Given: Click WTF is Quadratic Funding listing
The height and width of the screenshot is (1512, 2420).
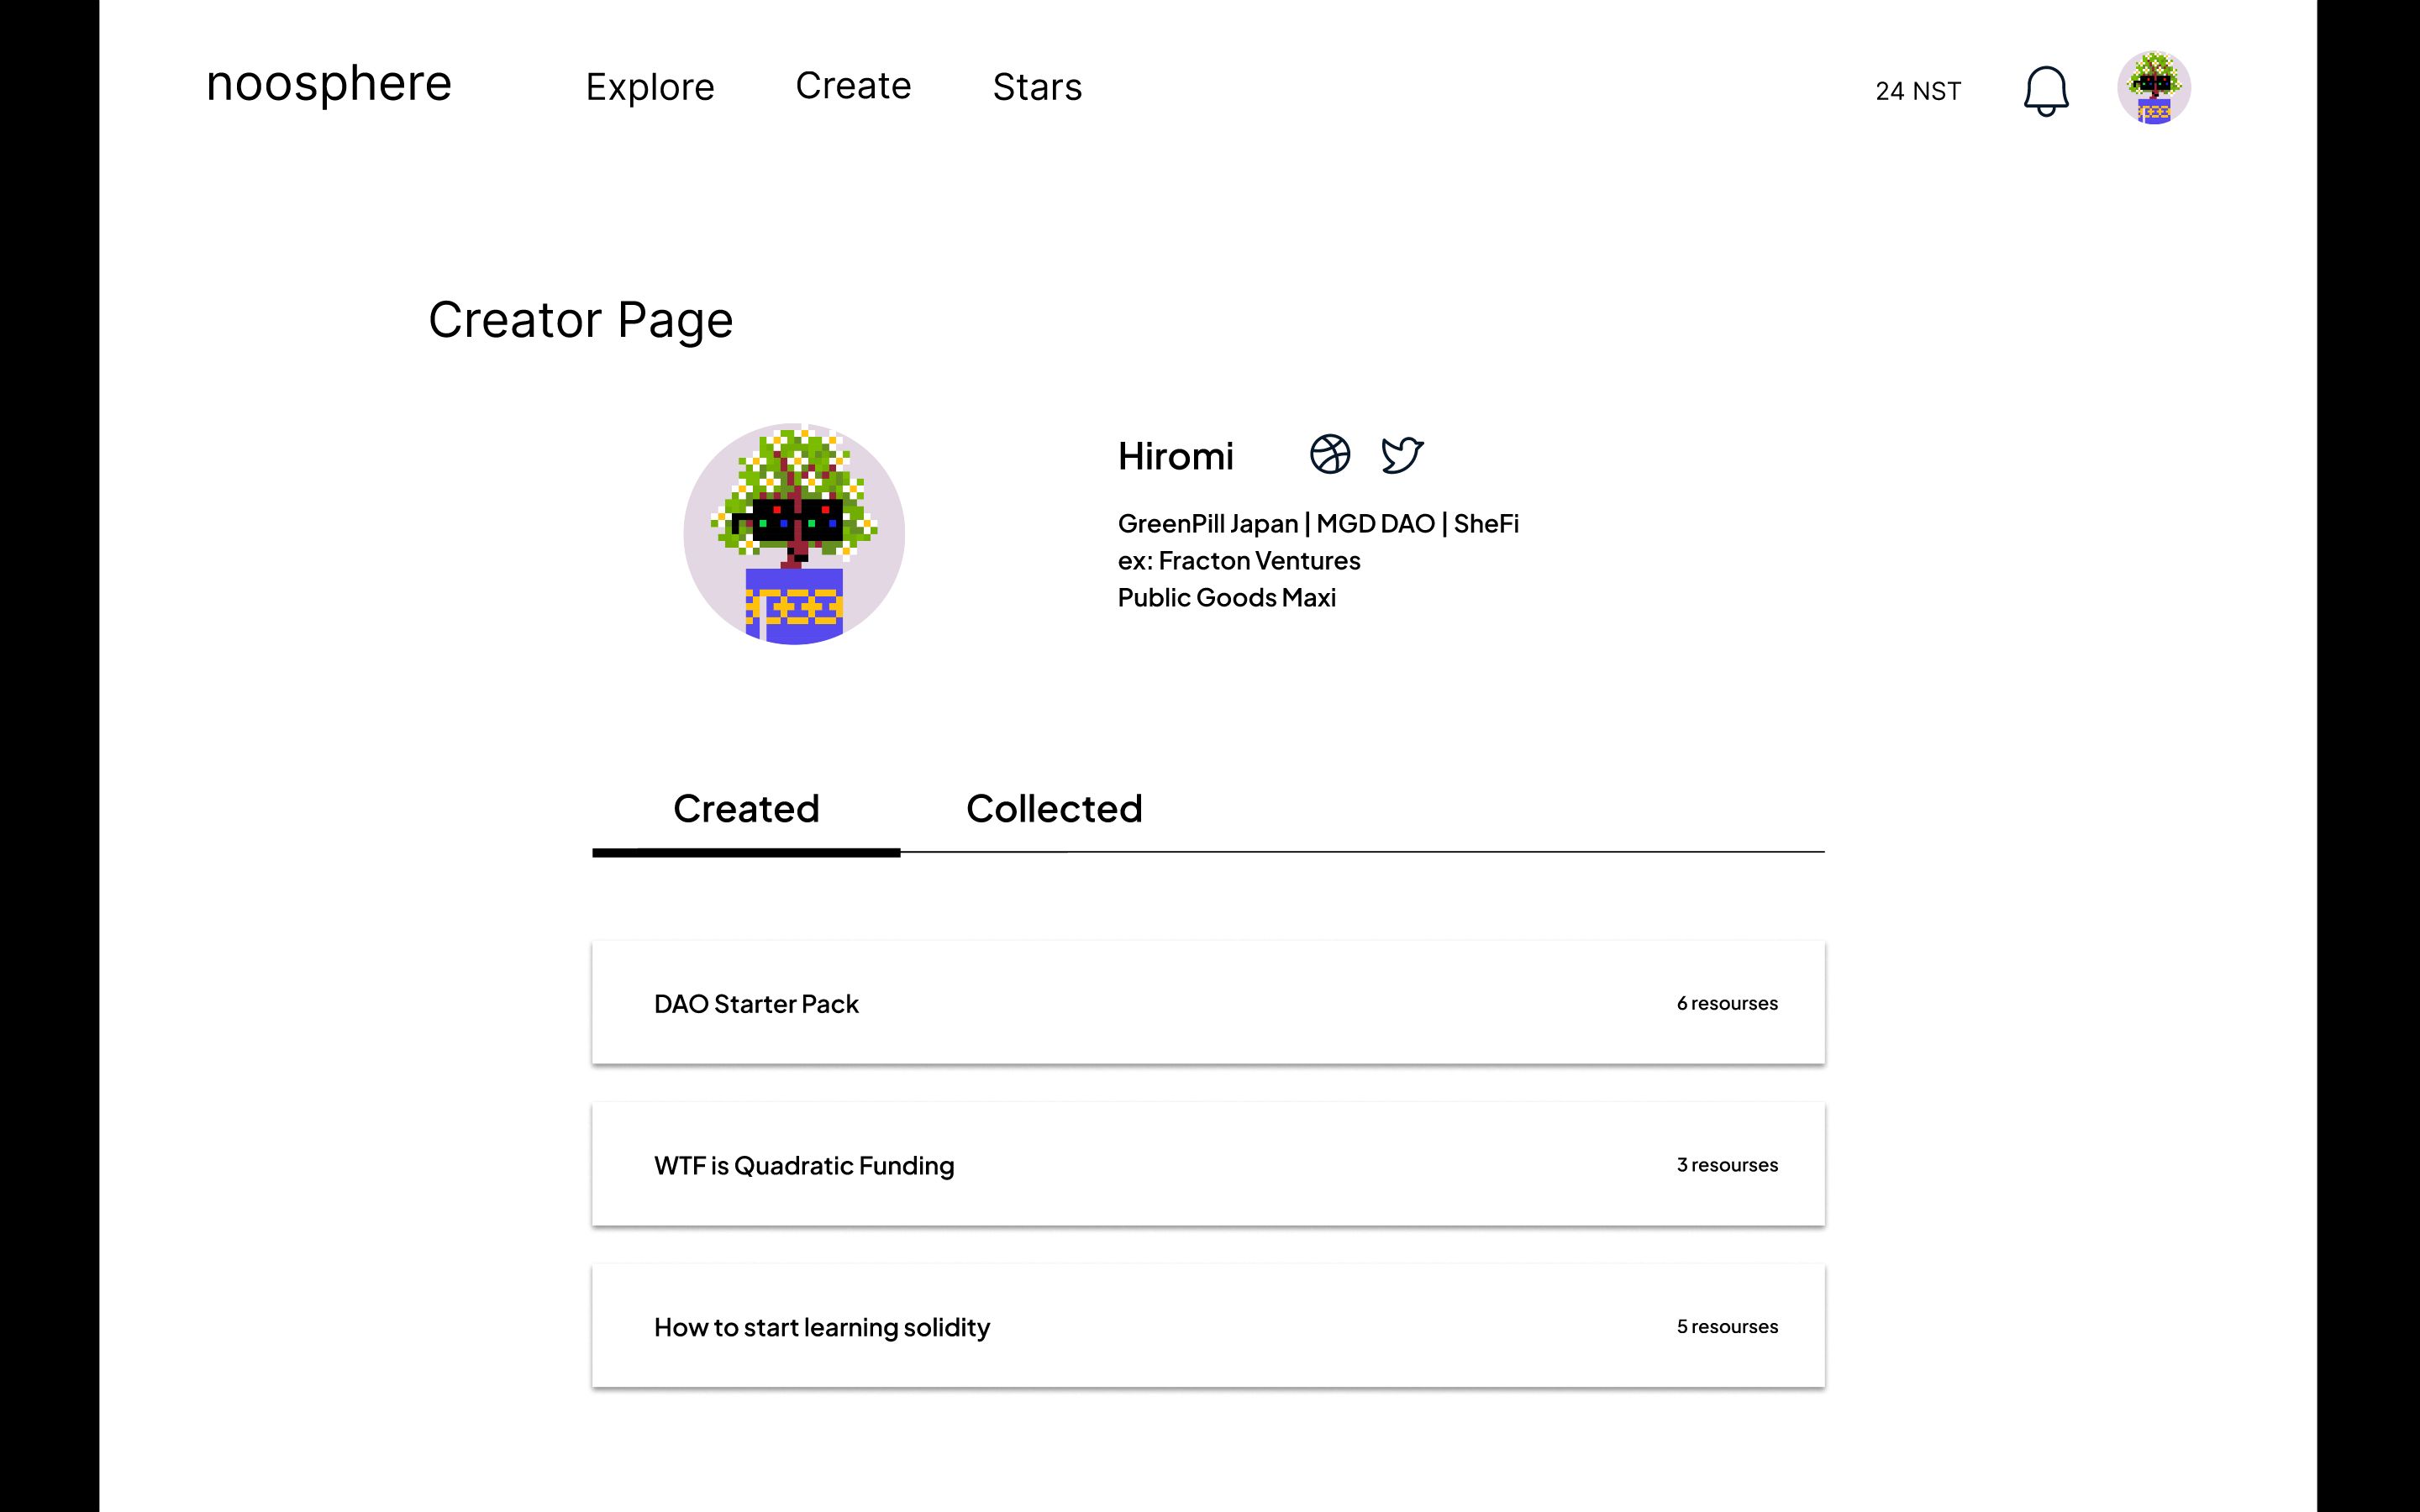Looking at the screenshot, I should coord(1207,1163).
